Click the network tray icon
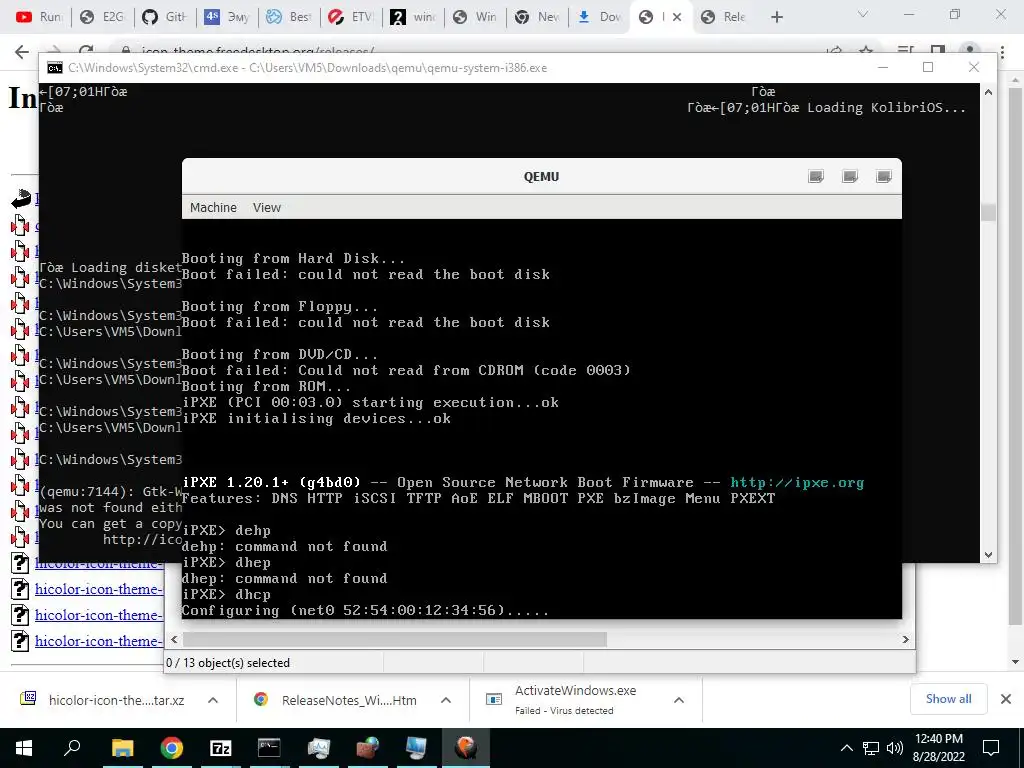The image size is (1024, 768). coord(871,748)
